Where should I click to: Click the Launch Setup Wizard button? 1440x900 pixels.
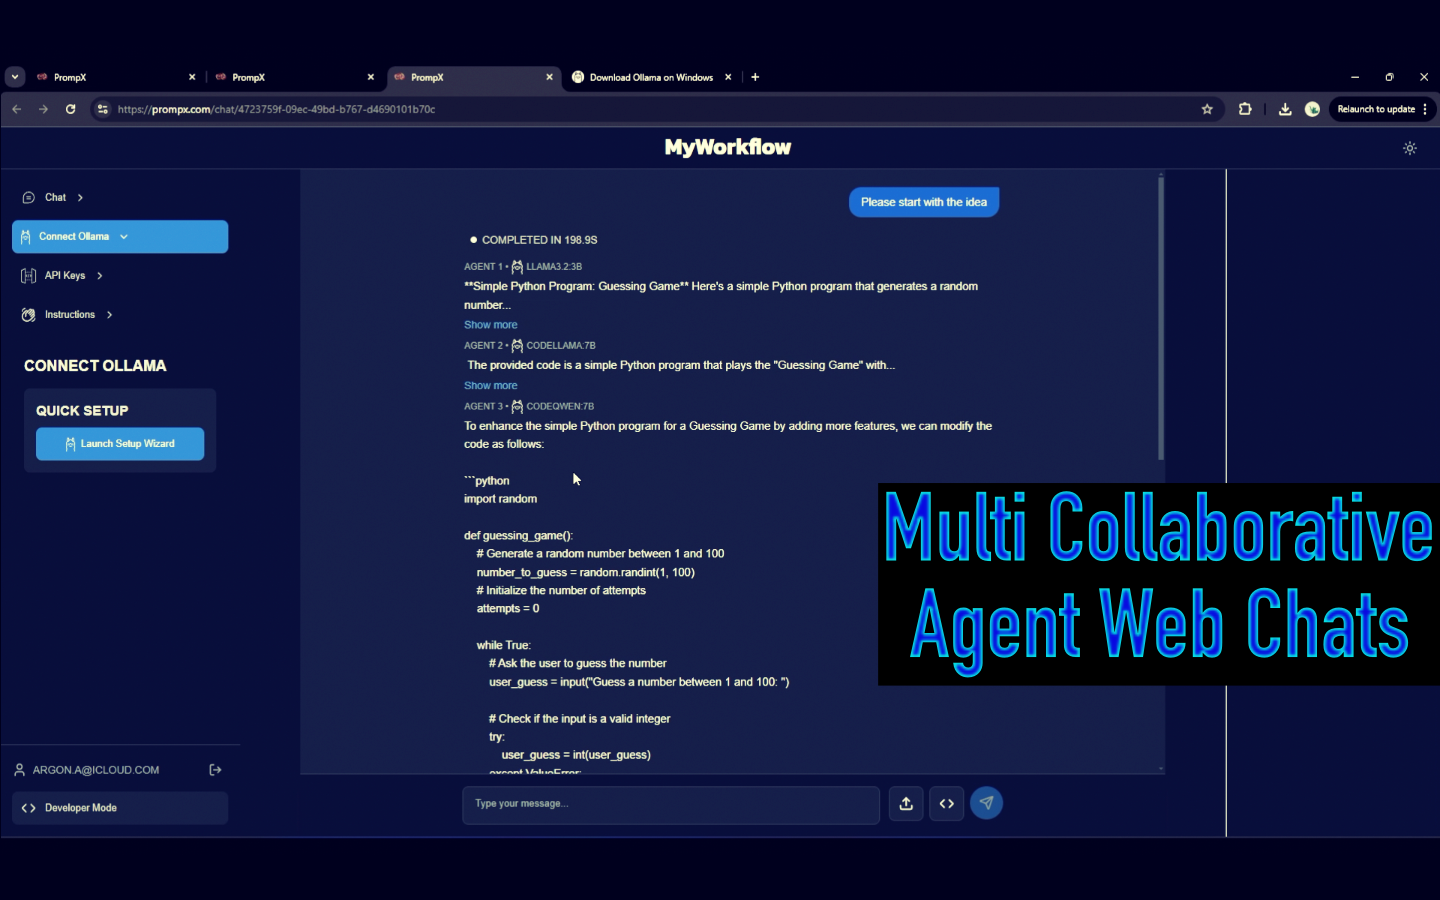point(120,444)
